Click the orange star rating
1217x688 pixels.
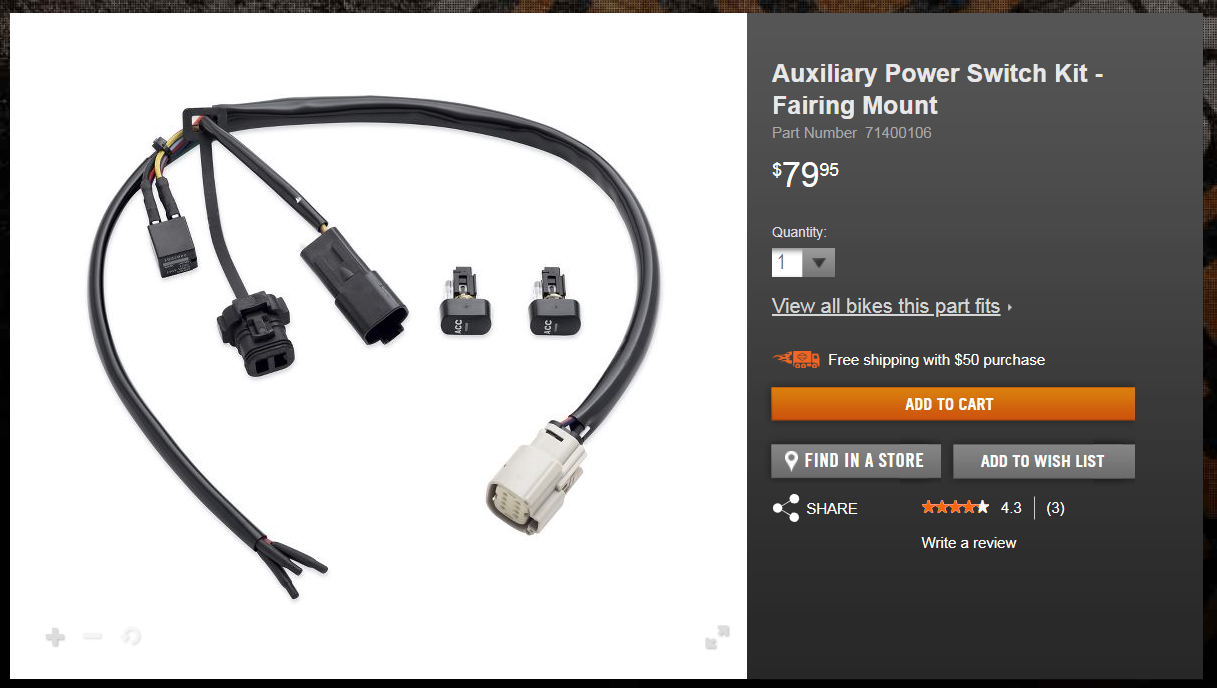point(955,507)
